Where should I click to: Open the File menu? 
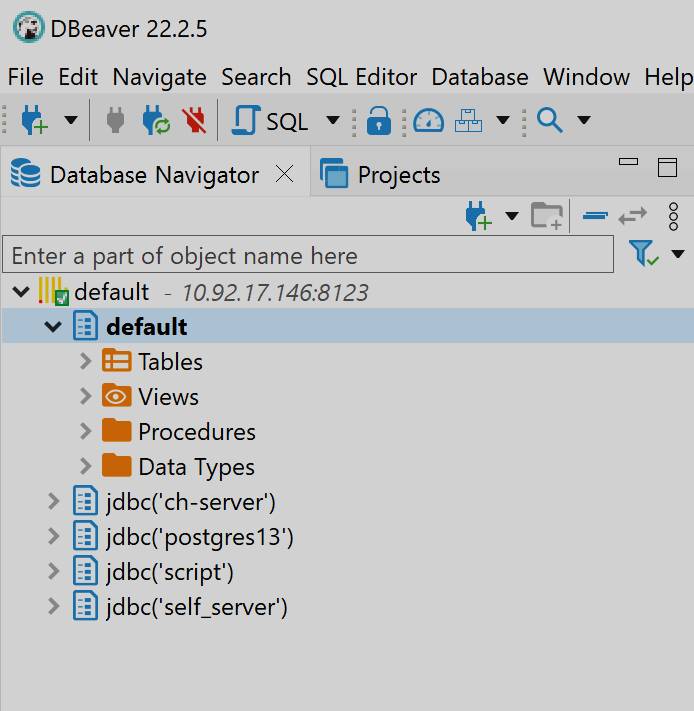coord(25,77)
